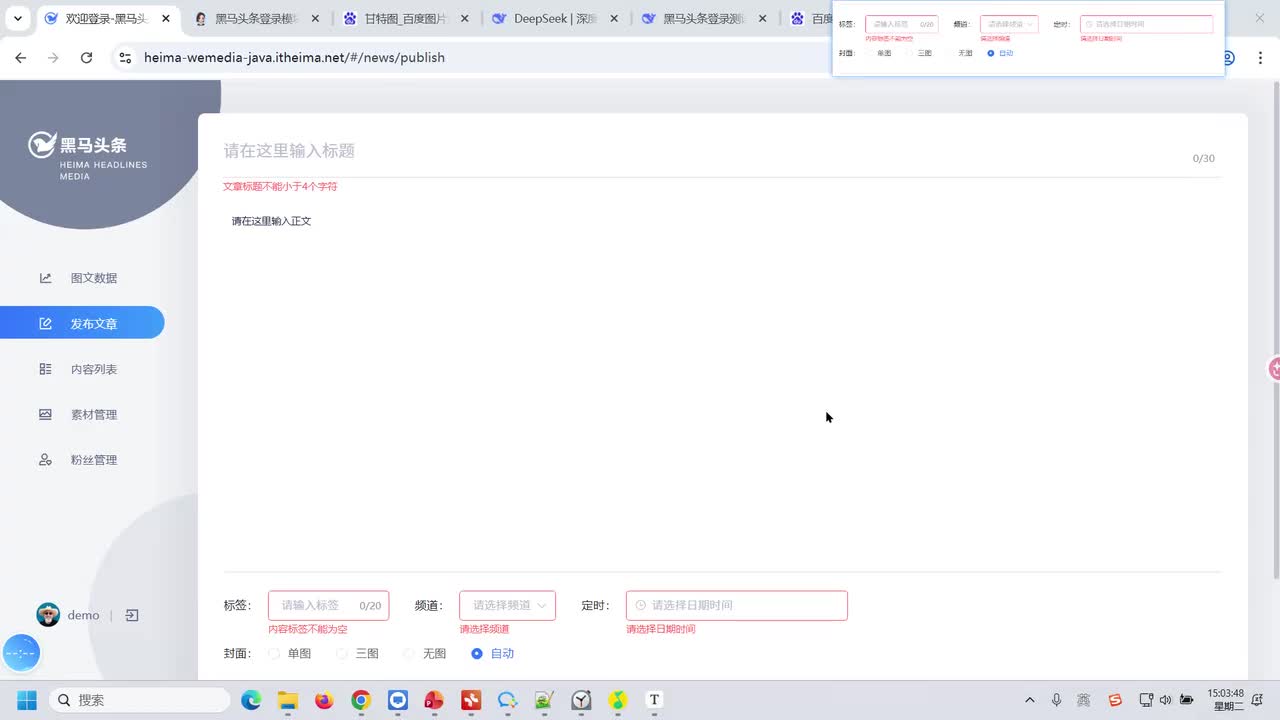The image size is (1280, 720).
Task: Reload the current page
Action: (86, 58)
